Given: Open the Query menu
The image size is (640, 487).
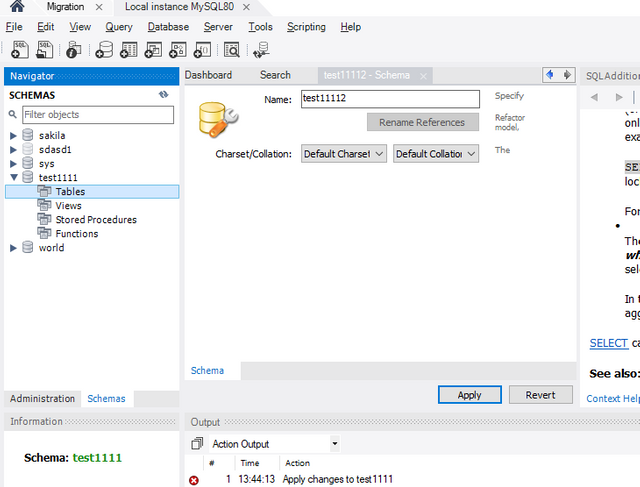Looking at the screenshot, I should coord(119,27).
